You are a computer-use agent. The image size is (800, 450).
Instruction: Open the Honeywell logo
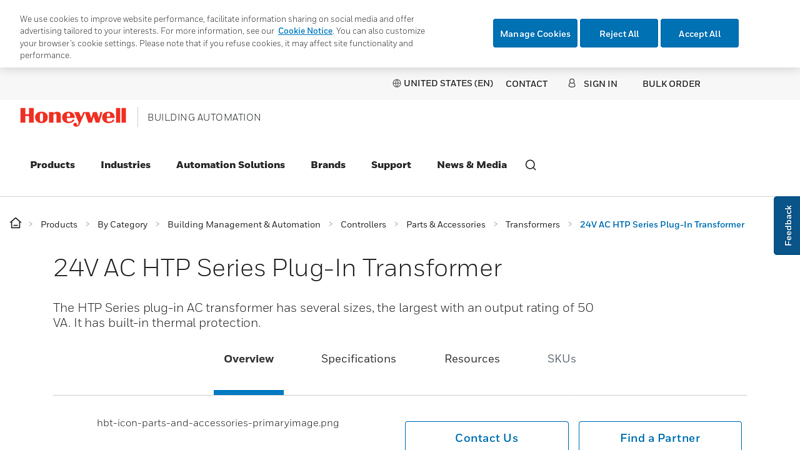tap(73, 117)
